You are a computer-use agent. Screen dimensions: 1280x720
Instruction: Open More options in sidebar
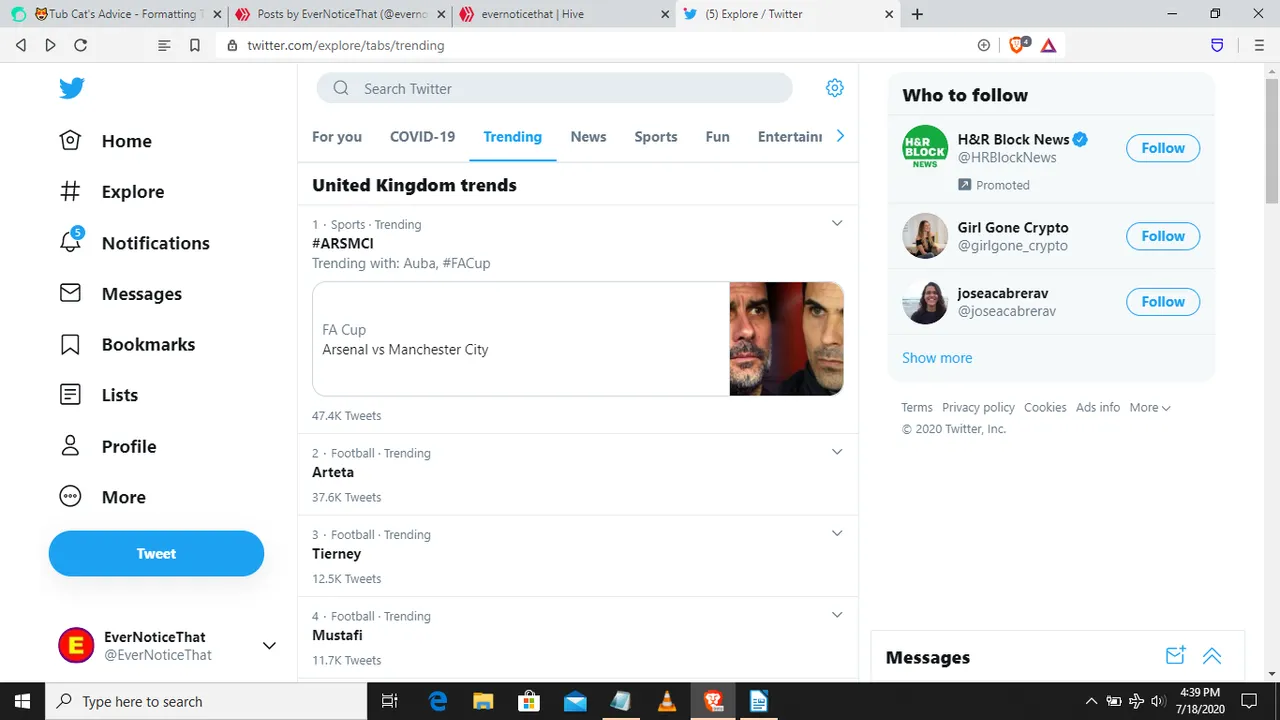click(x=102, y=497)
